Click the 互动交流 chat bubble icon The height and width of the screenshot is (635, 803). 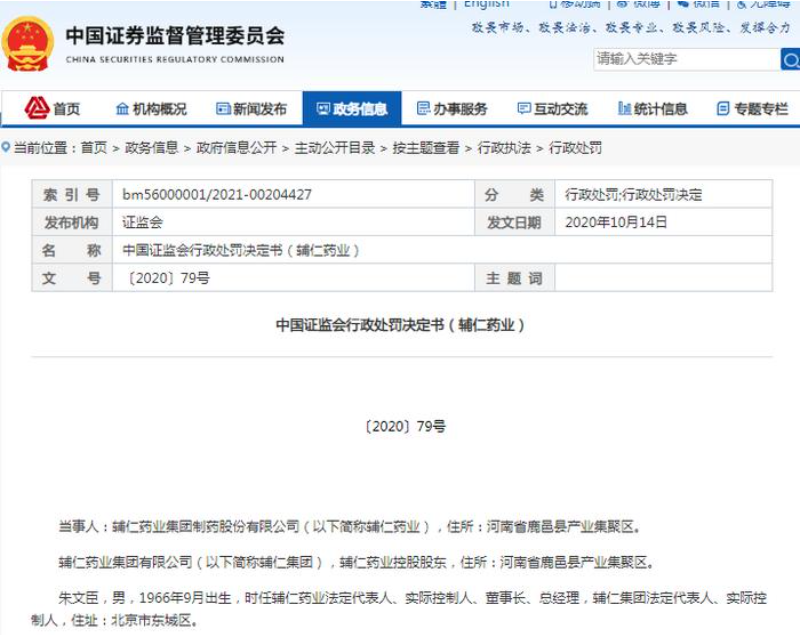(x=523, y=109)
